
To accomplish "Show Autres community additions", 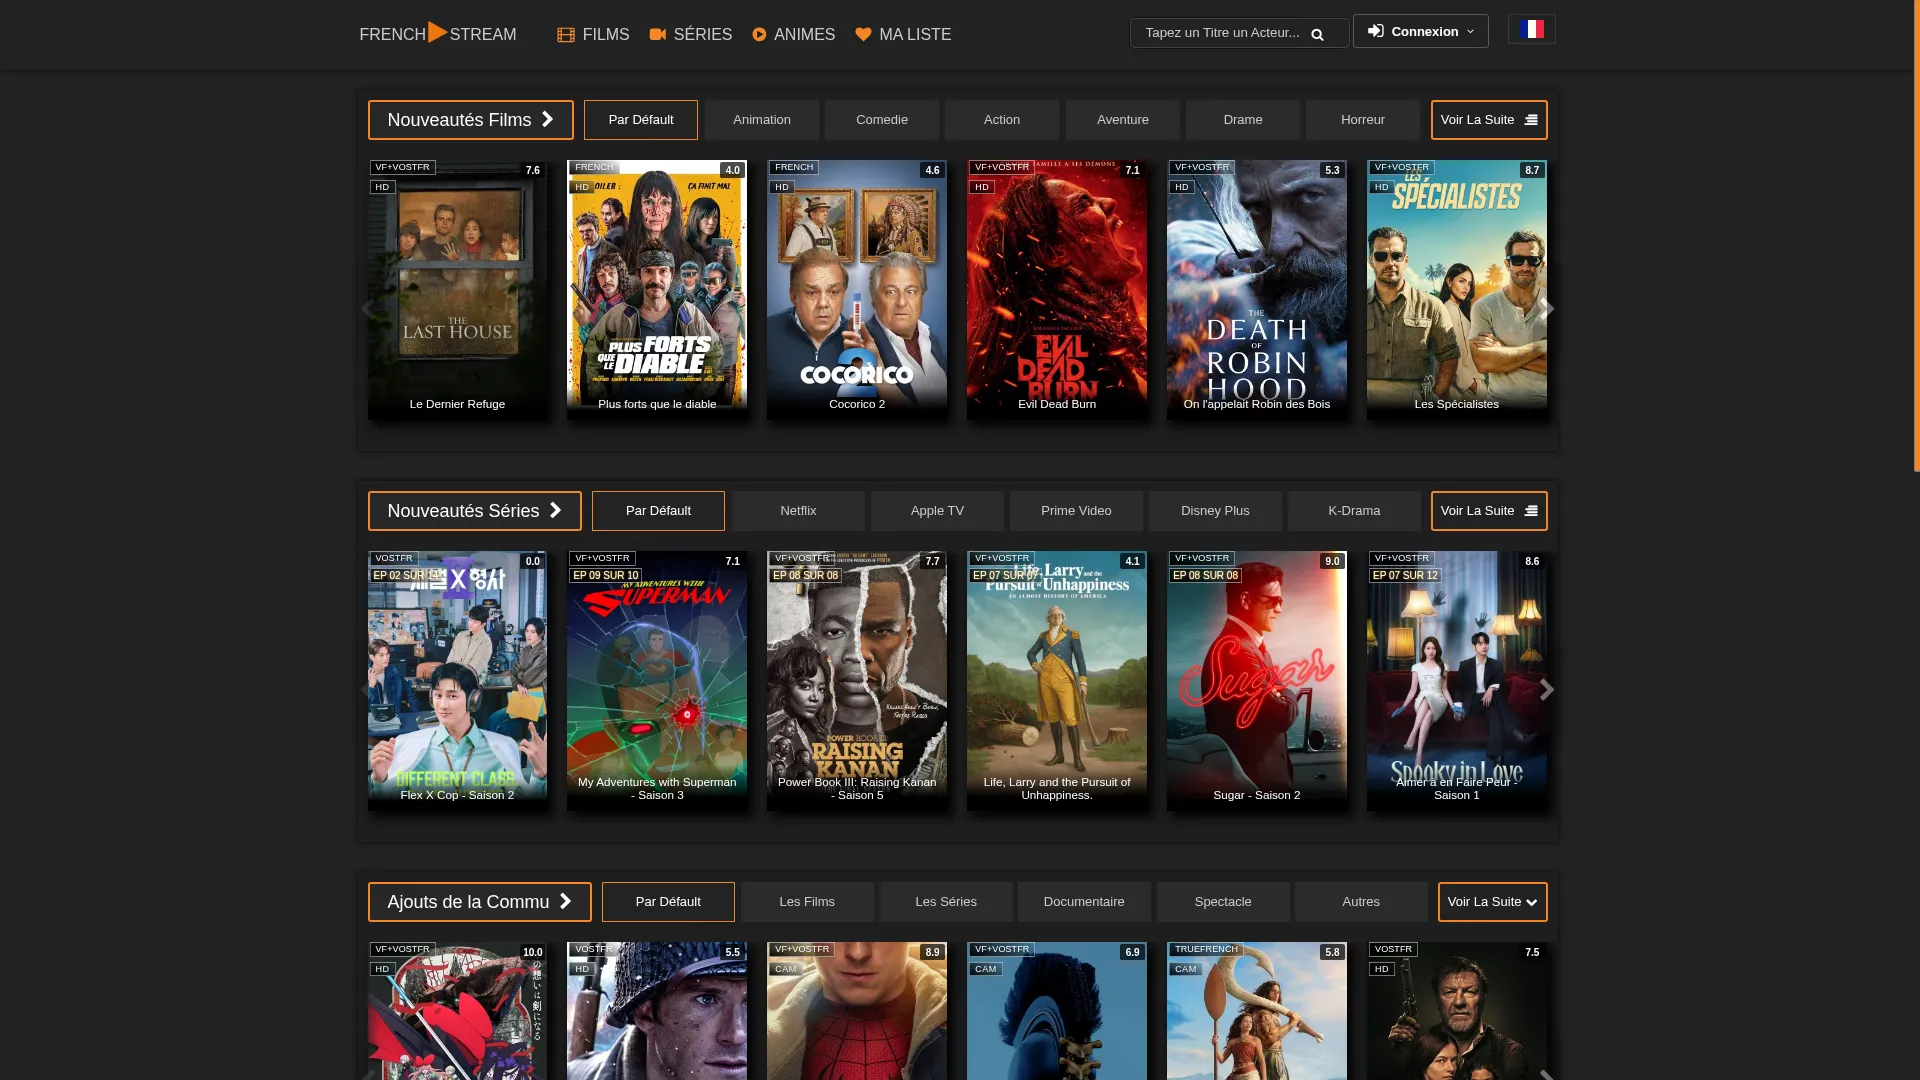I will 1361,902.
